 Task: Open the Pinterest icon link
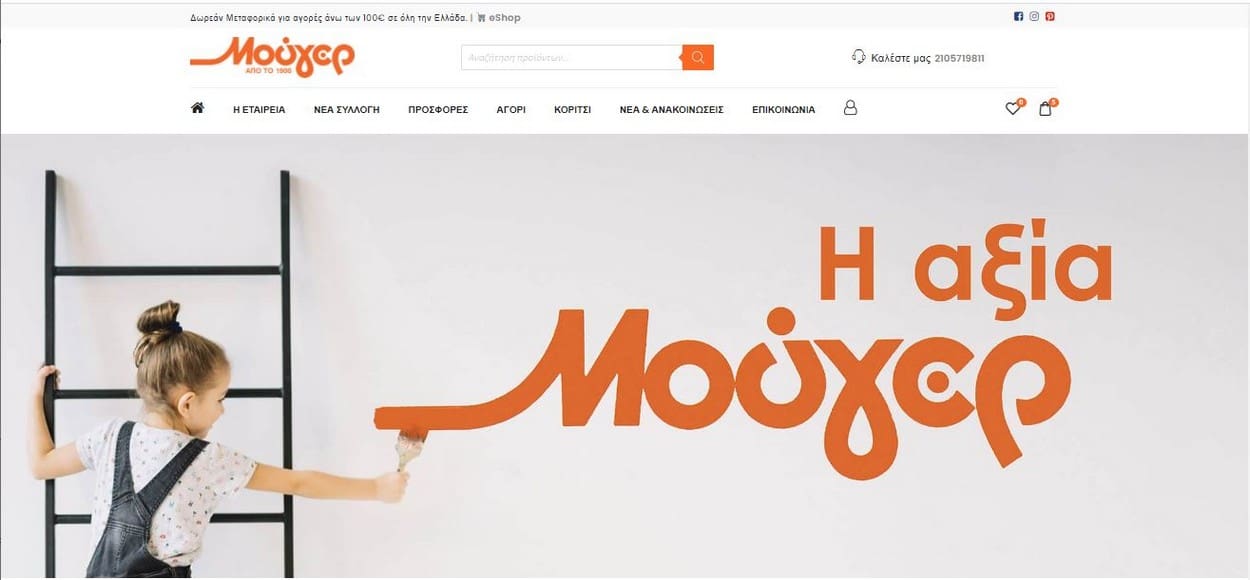1051,16
